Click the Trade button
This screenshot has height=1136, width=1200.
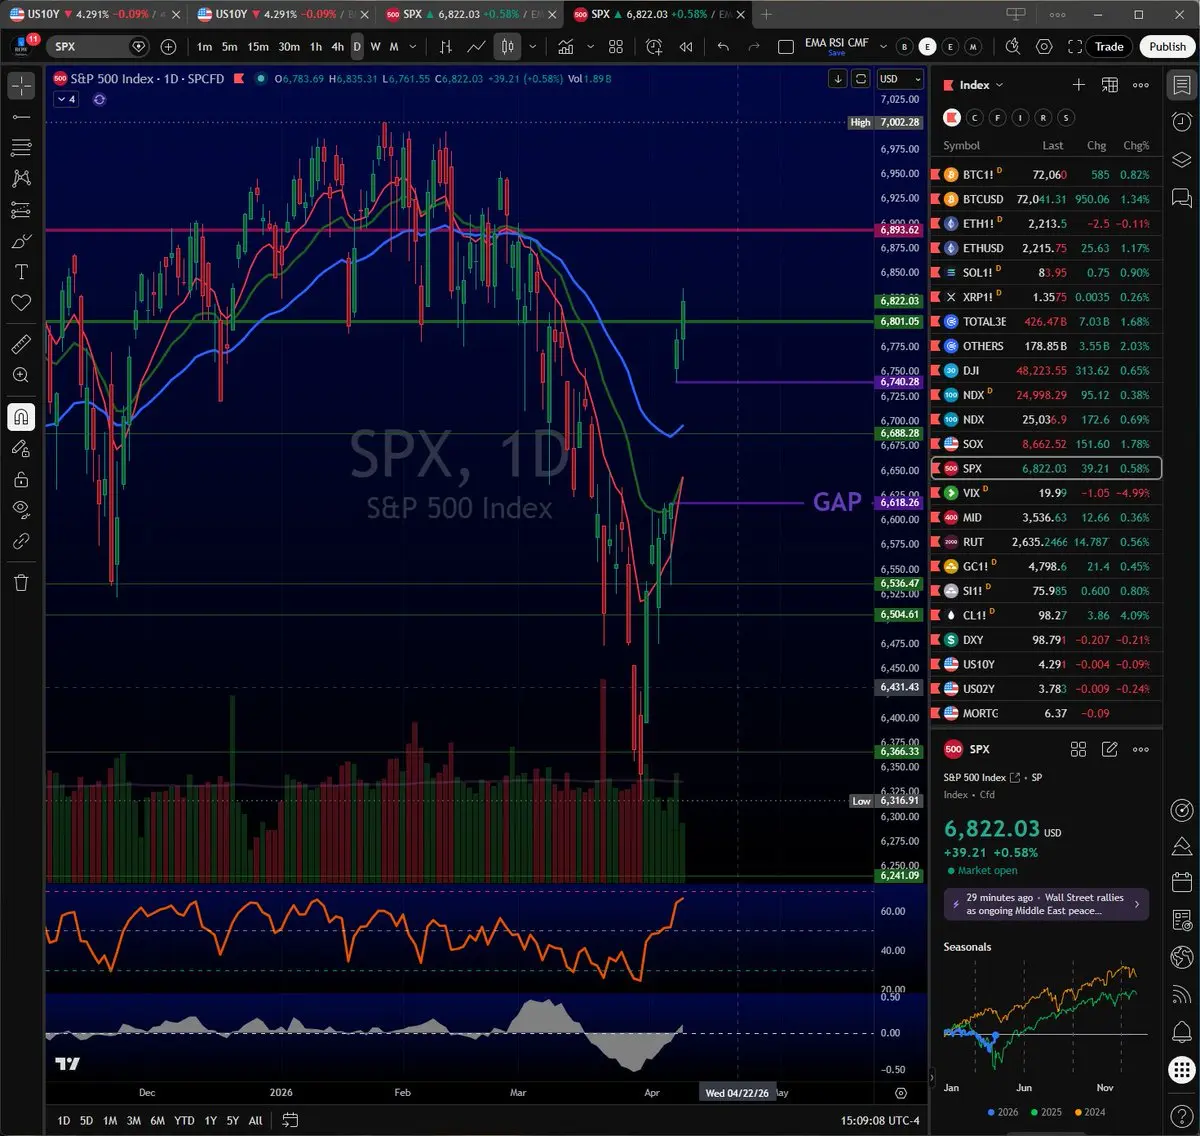pyautogui.click(x=1109, y=46)
